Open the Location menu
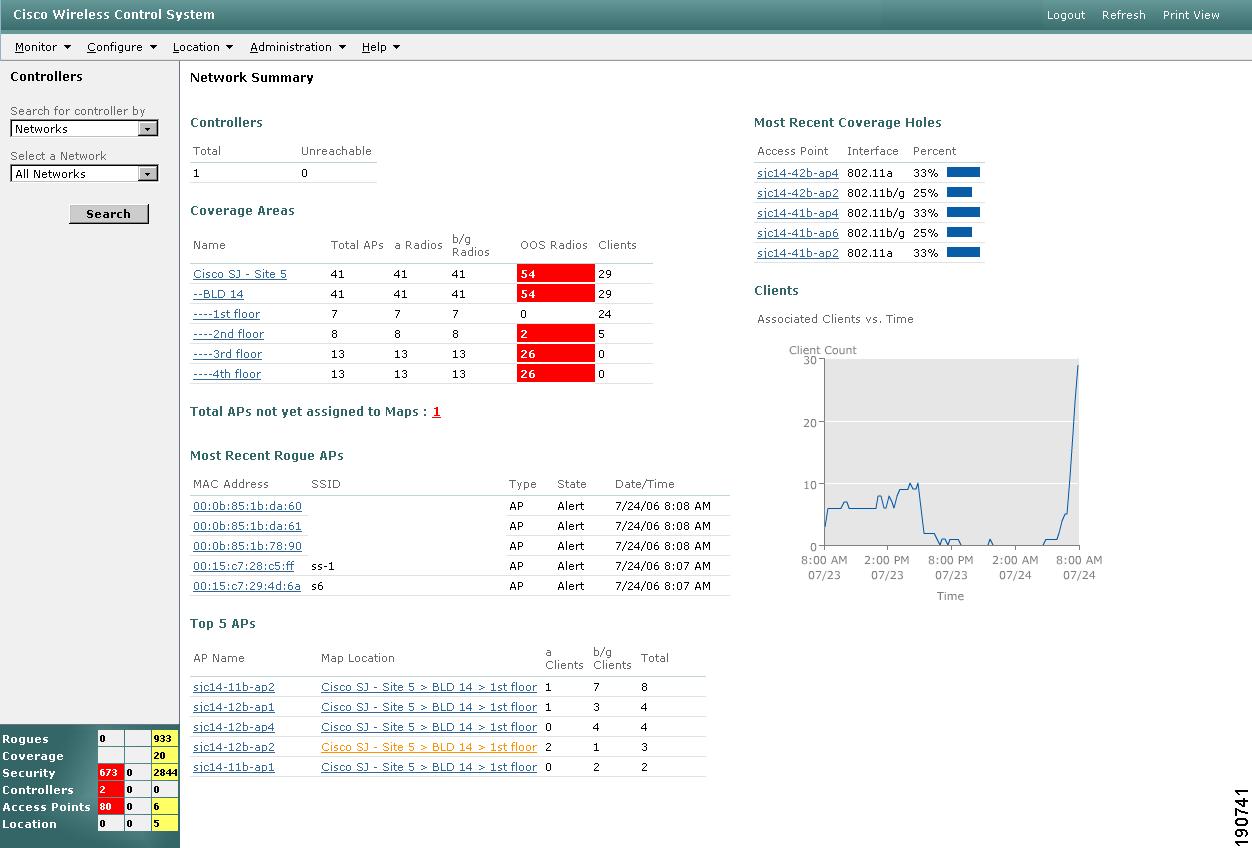This screenshot has width=1252, height=848. [x=203, y=47]
